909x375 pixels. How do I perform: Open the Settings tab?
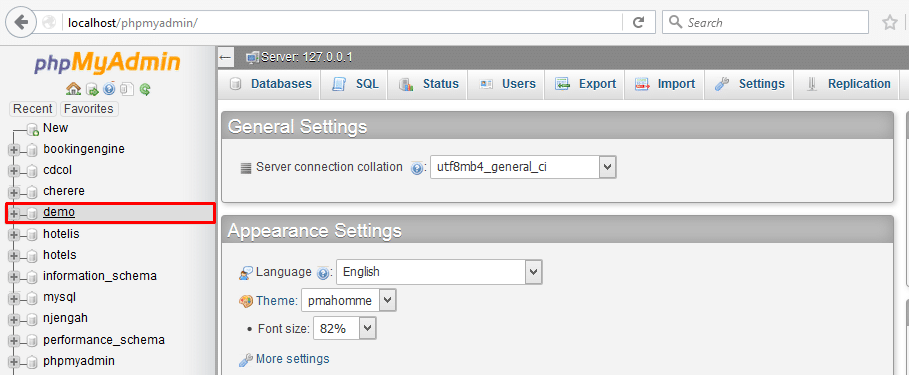tap(749, 84)
